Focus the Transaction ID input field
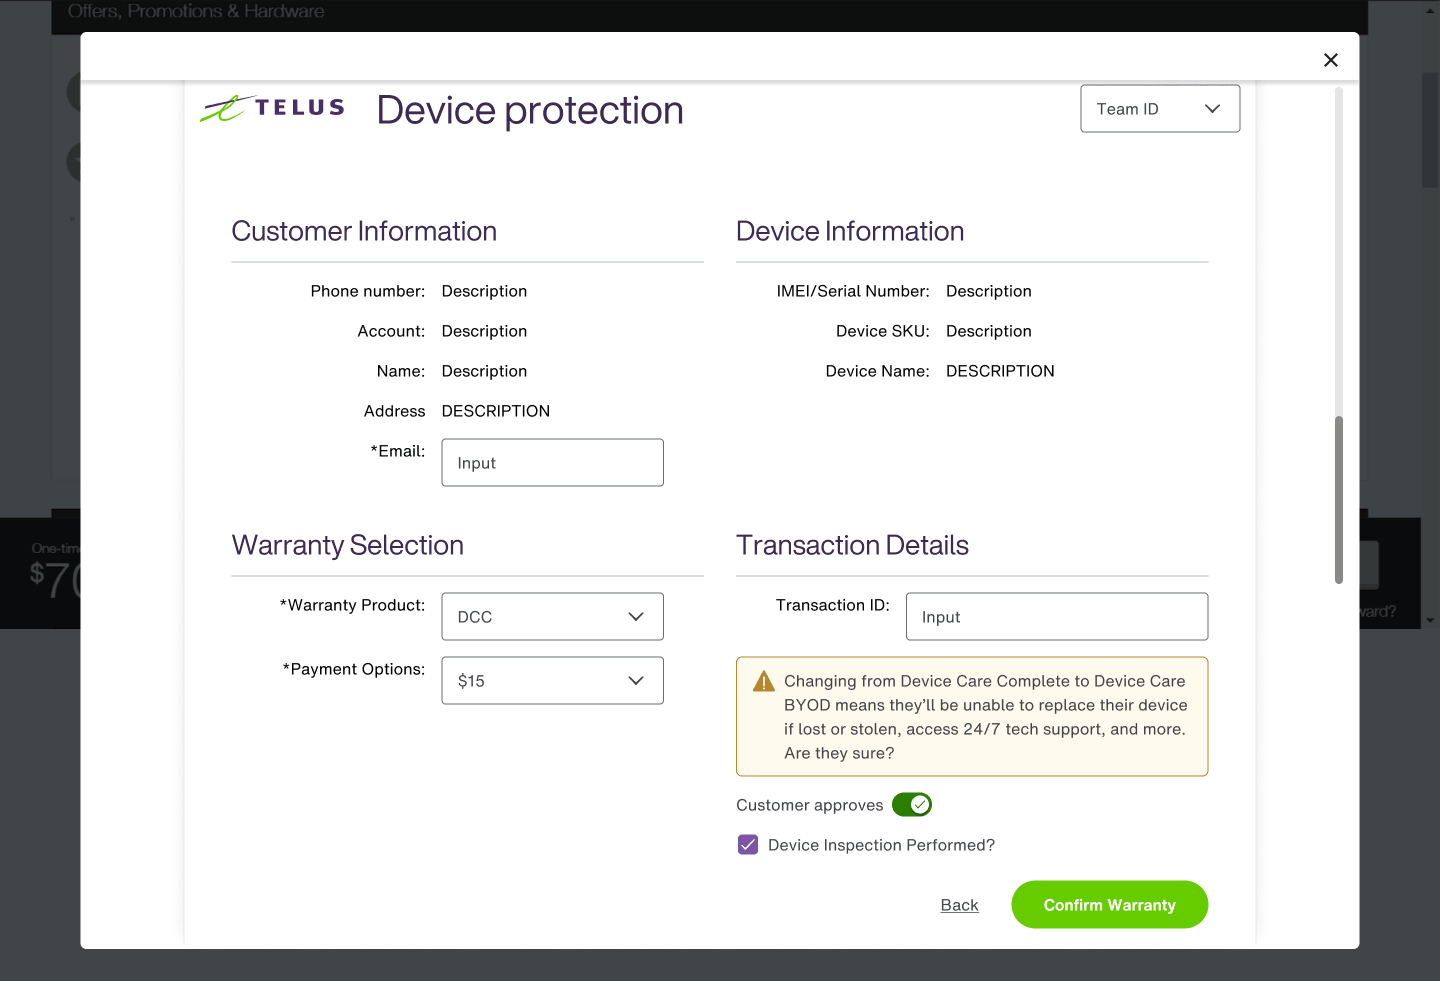Image resolution: width=1440 pixels, height=981 pixels. (x=1057, y=617)
